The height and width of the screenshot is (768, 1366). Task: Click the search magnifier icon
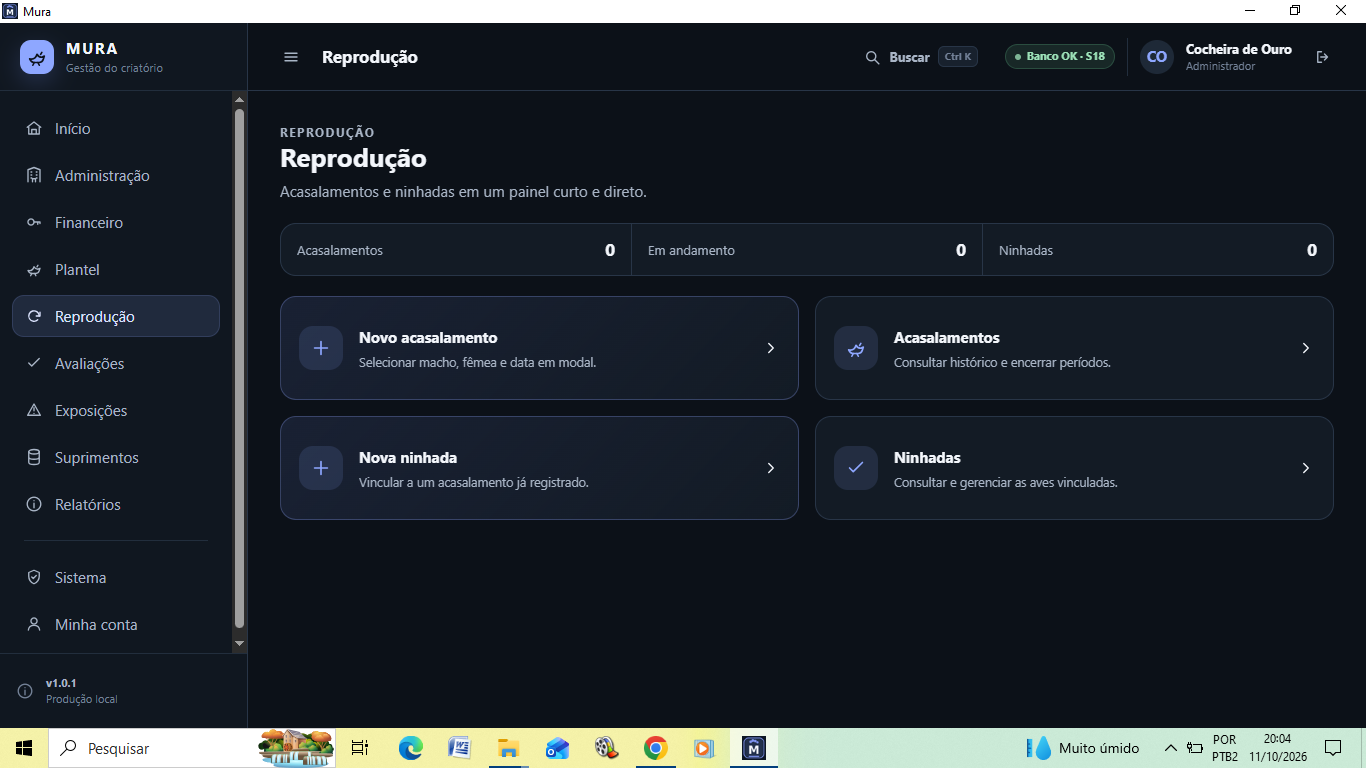pyautogui.click(x=872, y=57)
